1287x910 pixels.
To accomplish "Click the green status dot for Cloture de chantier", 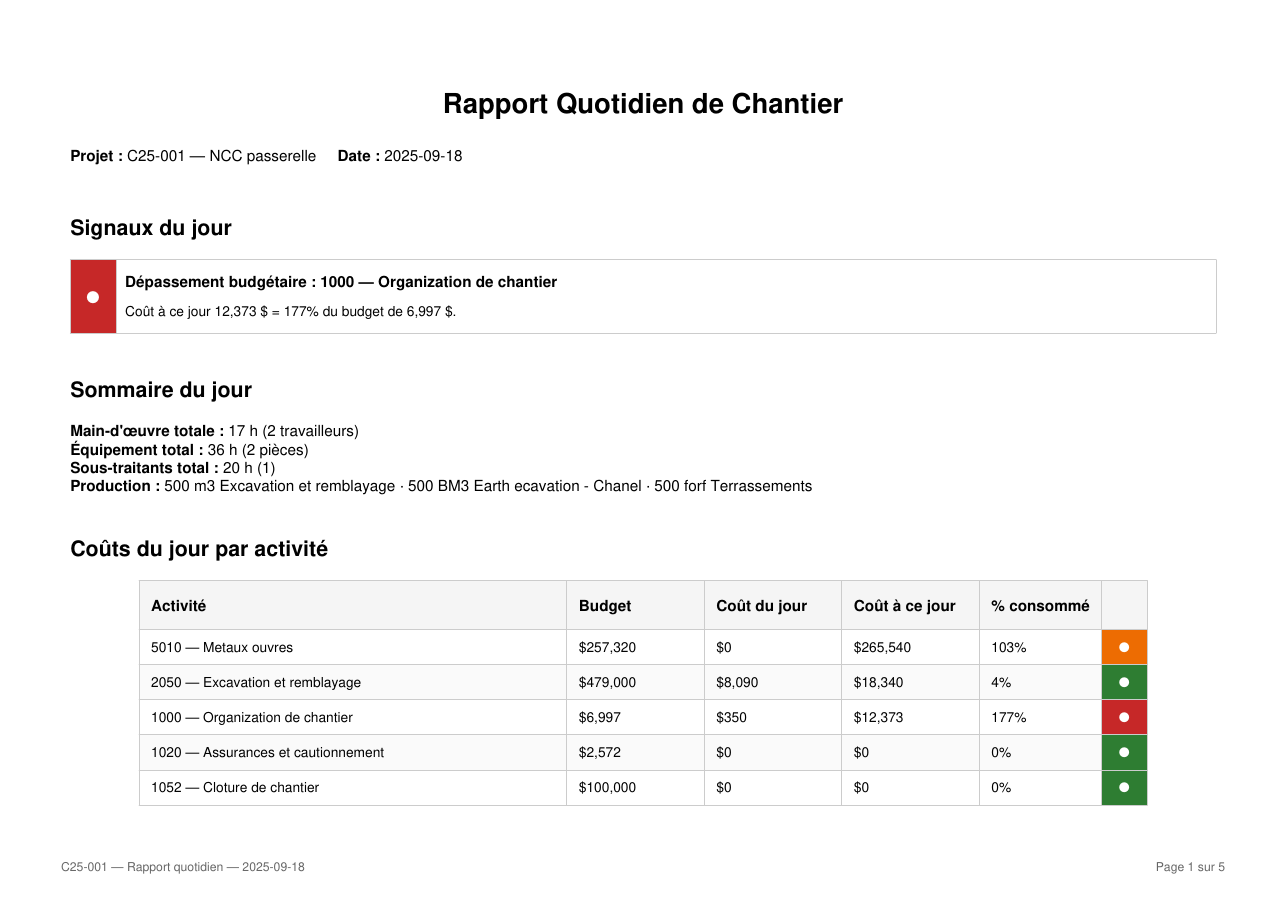I will [x=1124, y=787].
